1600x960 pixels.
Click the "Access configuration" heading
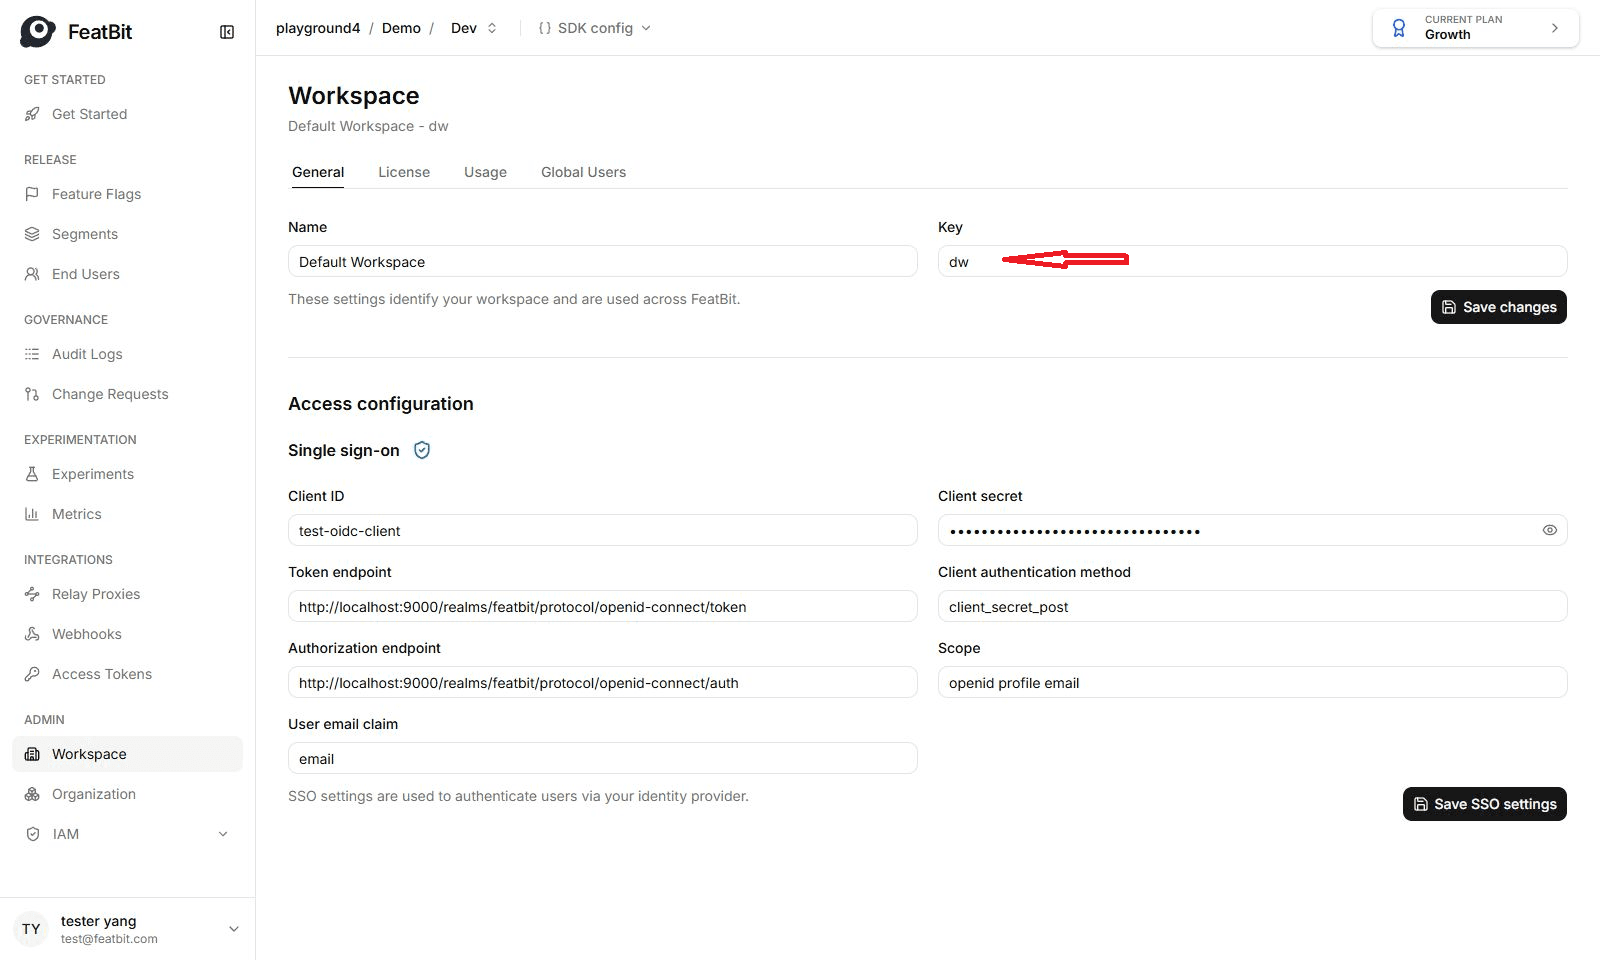point(381,404)
